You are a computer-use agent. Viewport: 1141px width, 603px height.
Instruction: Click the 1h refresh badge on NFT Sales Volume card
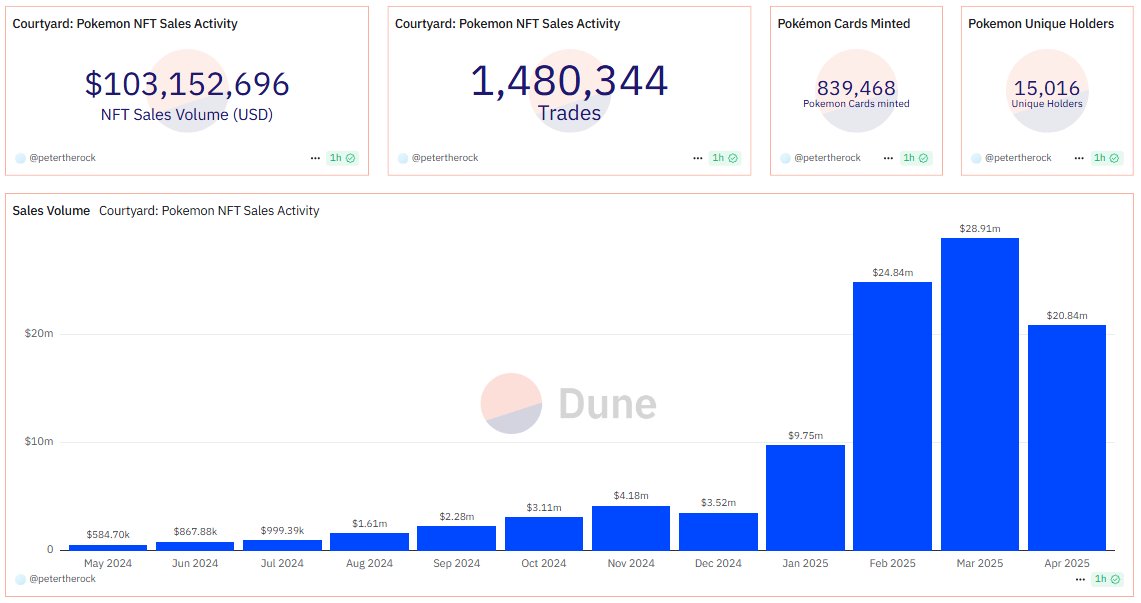(x=342, y=158)
